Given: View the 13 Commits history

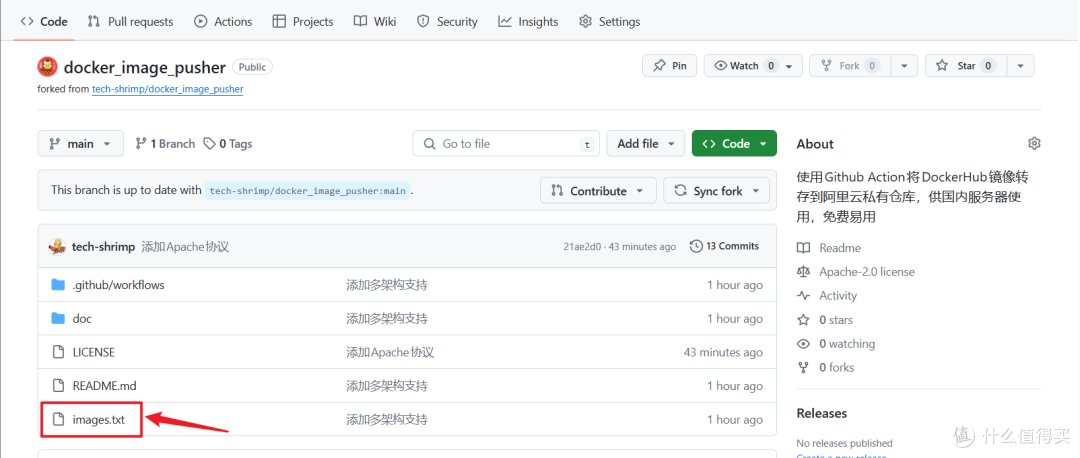Looking at the screenshot, I should (725, 246).
